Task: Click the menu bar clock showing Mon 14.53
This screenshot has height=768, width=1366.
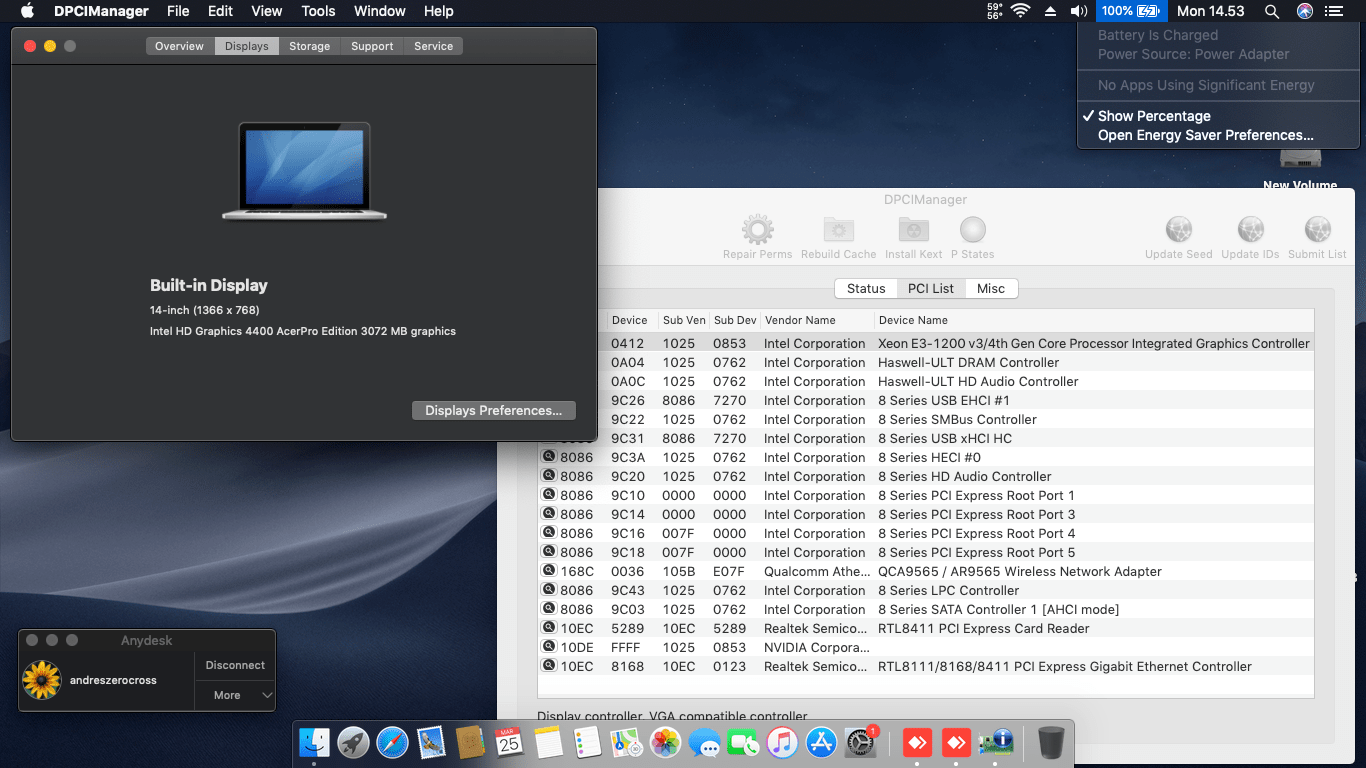Action: (x=1210, y=11)
